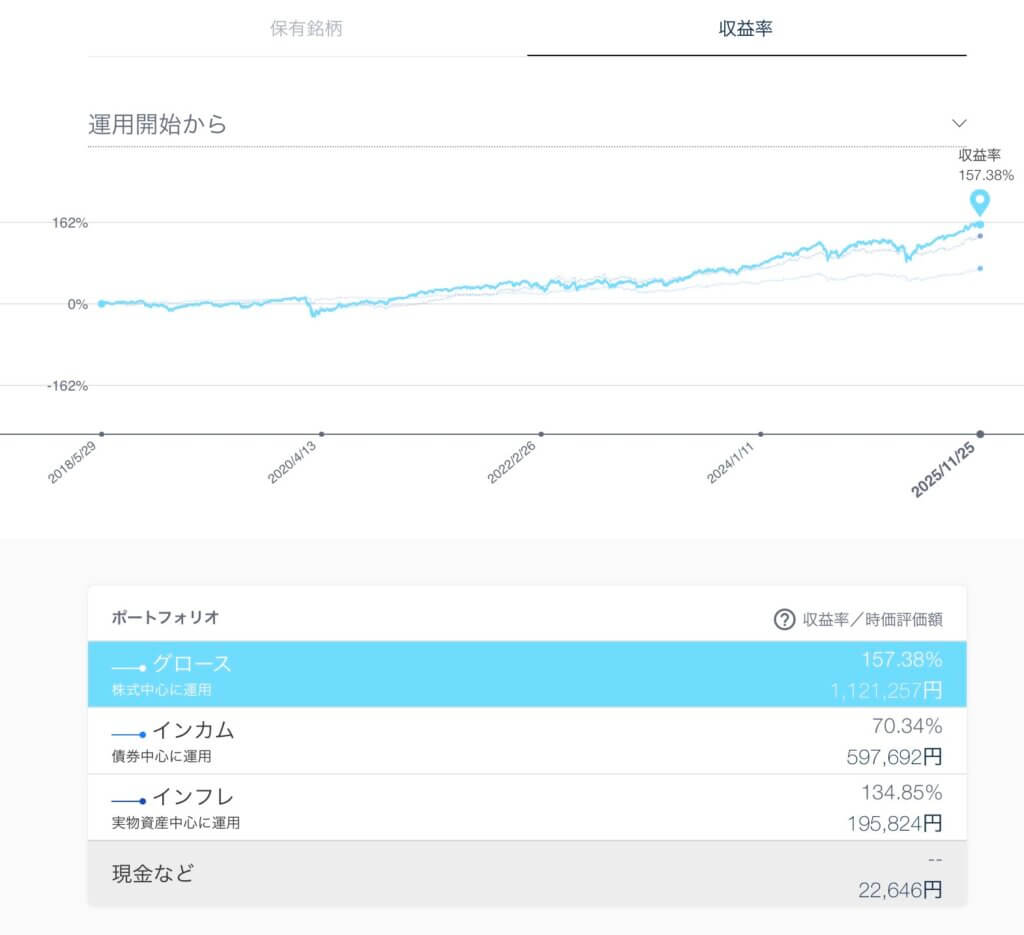This screenshot has width=1024, height=935.
Task: Click the 2022/2/26 timeline point
Action: click(x=541, y=434)
